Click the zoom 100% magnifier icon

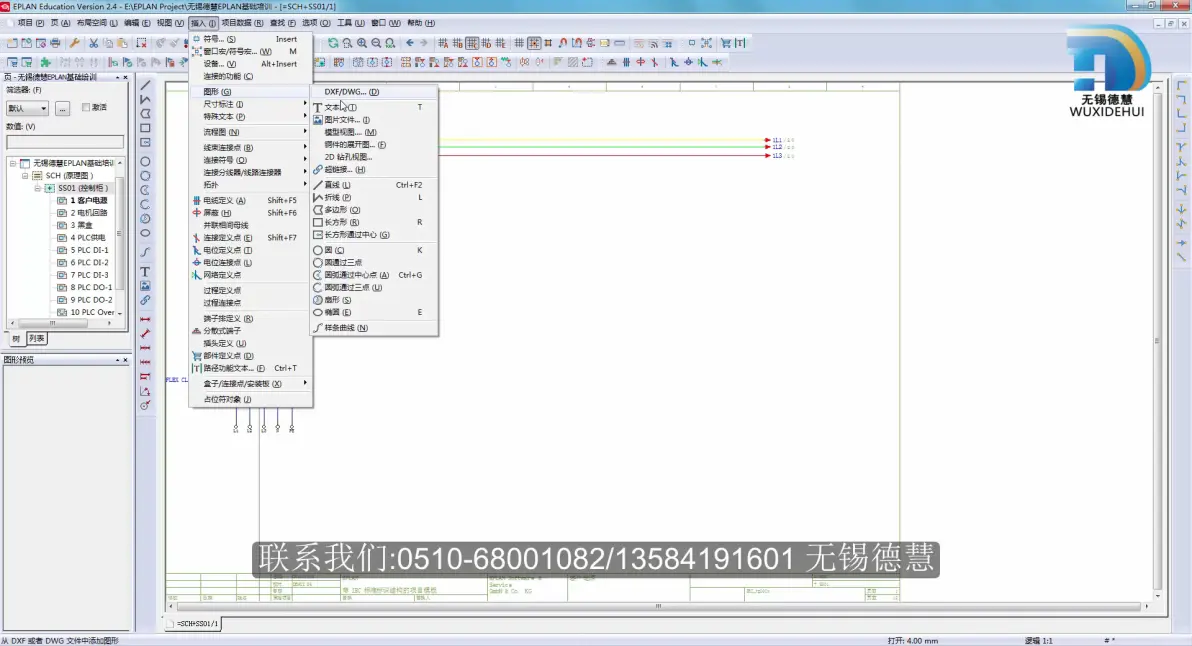[391, 43]
